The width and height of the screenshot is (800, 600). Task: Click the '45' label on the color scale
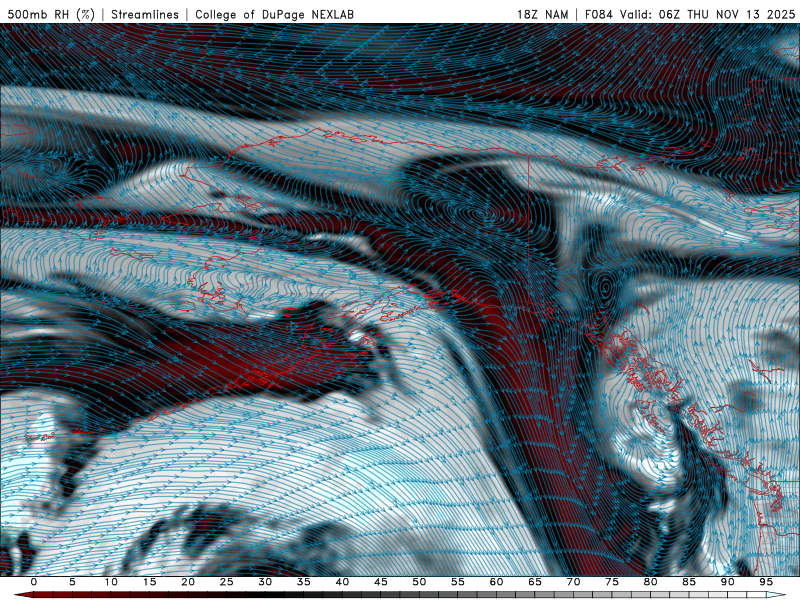tap(381, 582)
